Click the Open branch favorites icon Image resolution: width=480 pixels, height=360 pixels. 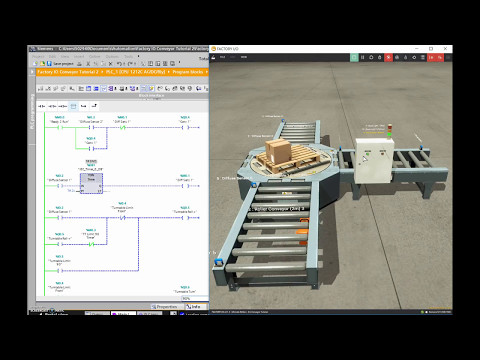pyautogui.click(x=84, y=106)
